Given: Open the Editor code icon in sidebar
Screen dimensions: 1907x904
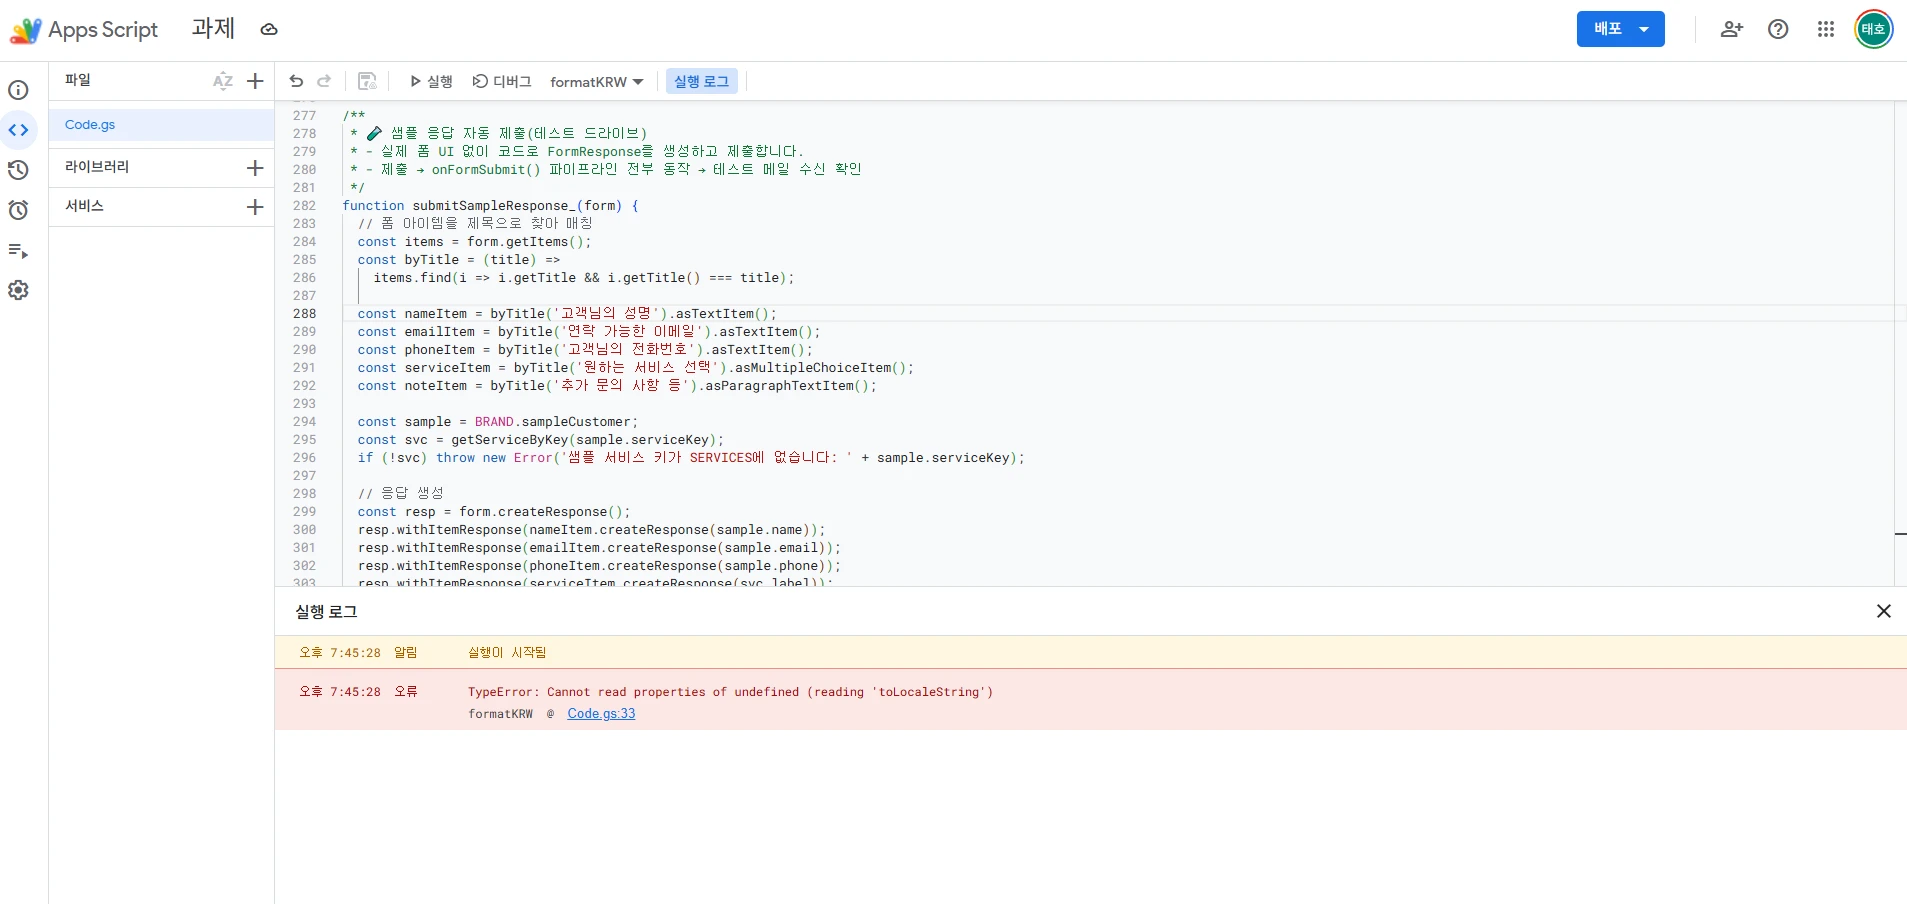Looking at the screenshot, I should (x=18, y=130).
